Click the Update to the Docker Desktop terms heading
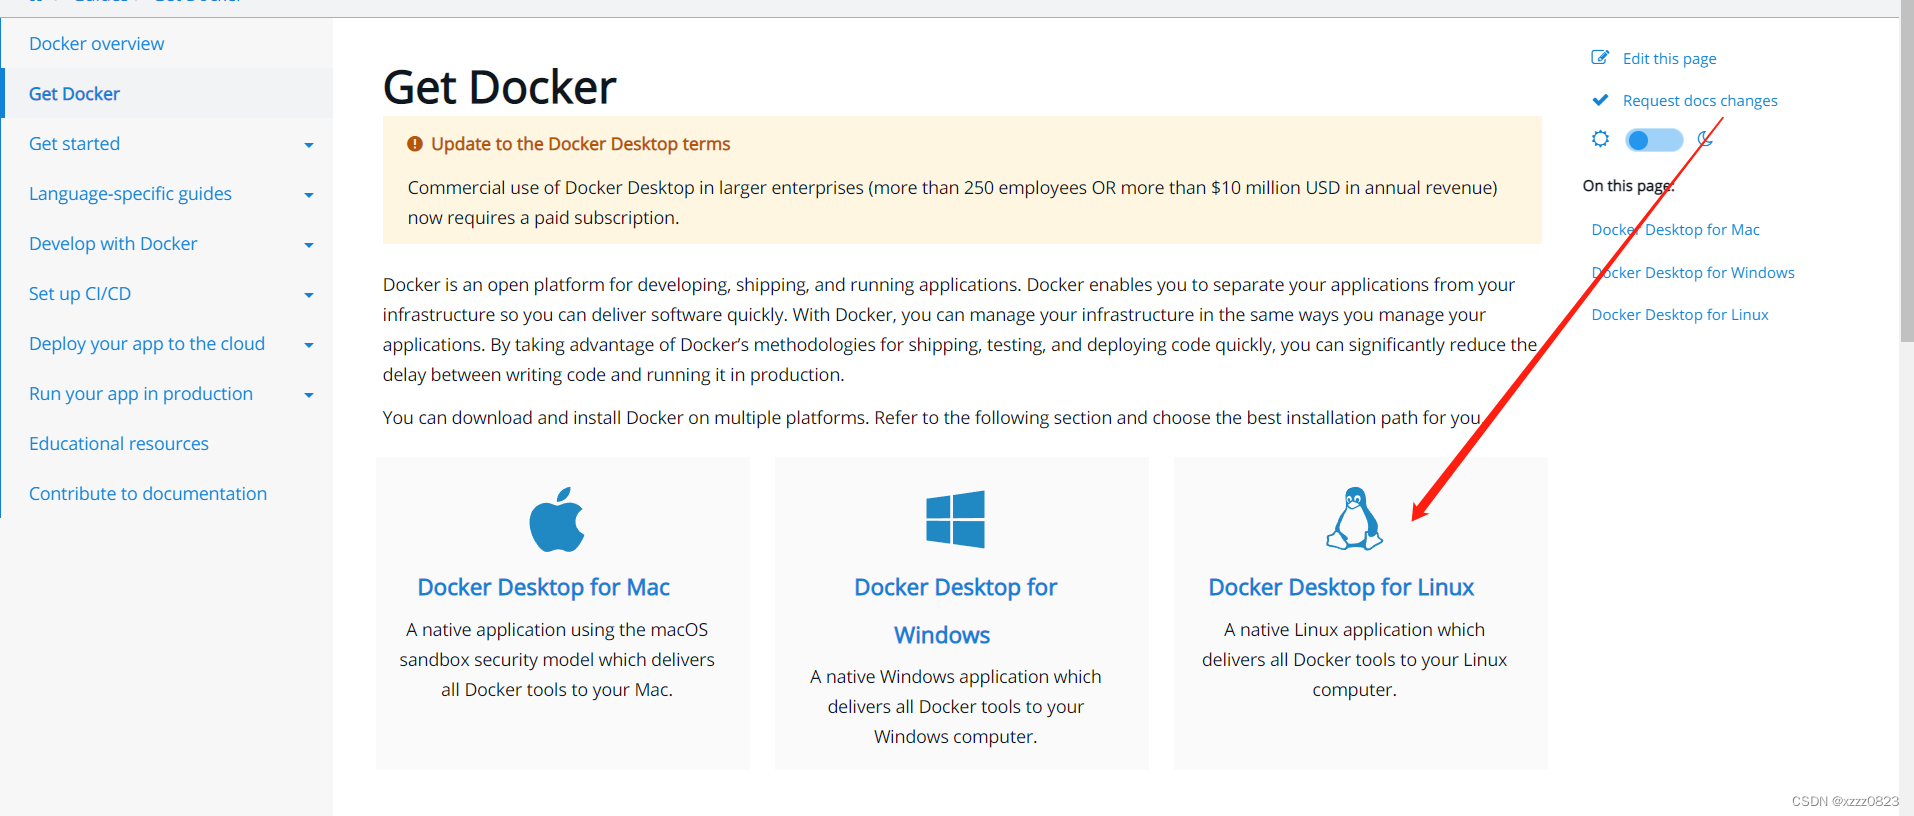This screenshot has width=1914, height=816. tap(580, 144)
